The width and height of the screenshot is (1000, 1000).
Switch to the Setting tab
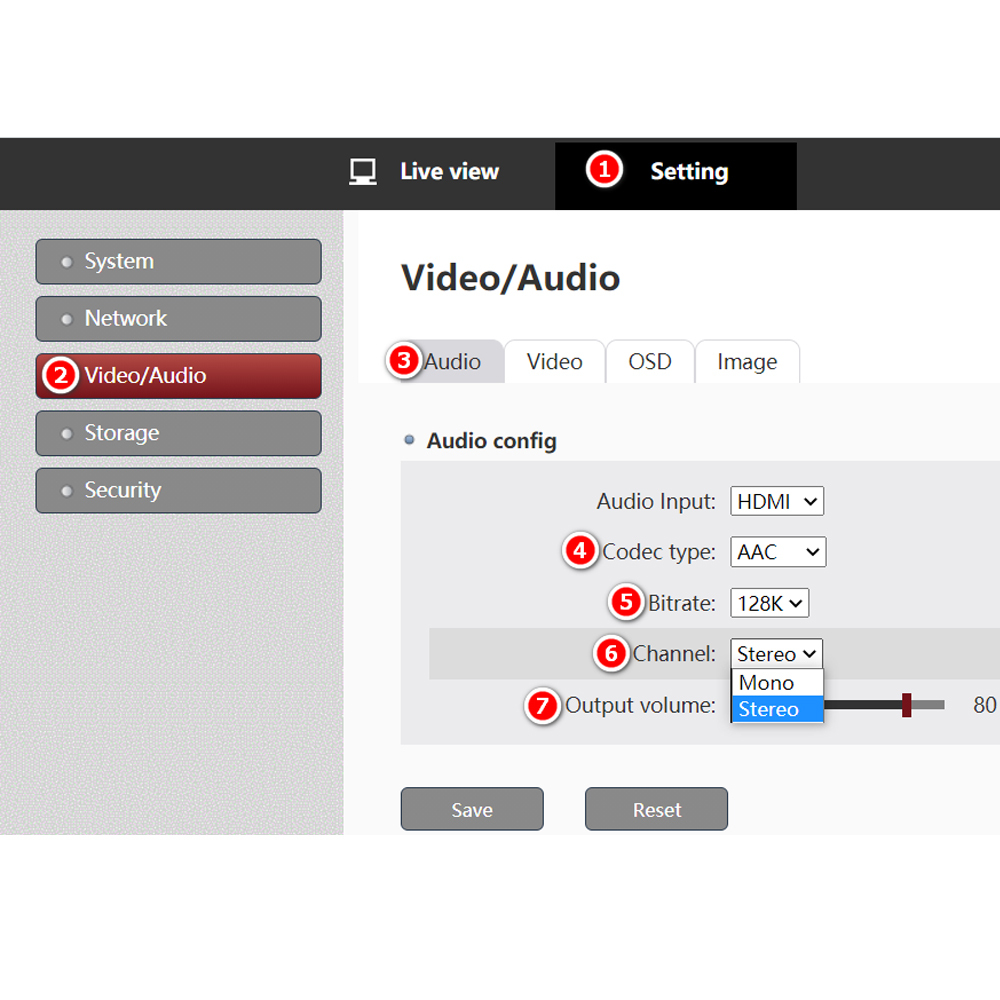click(688, 172)
